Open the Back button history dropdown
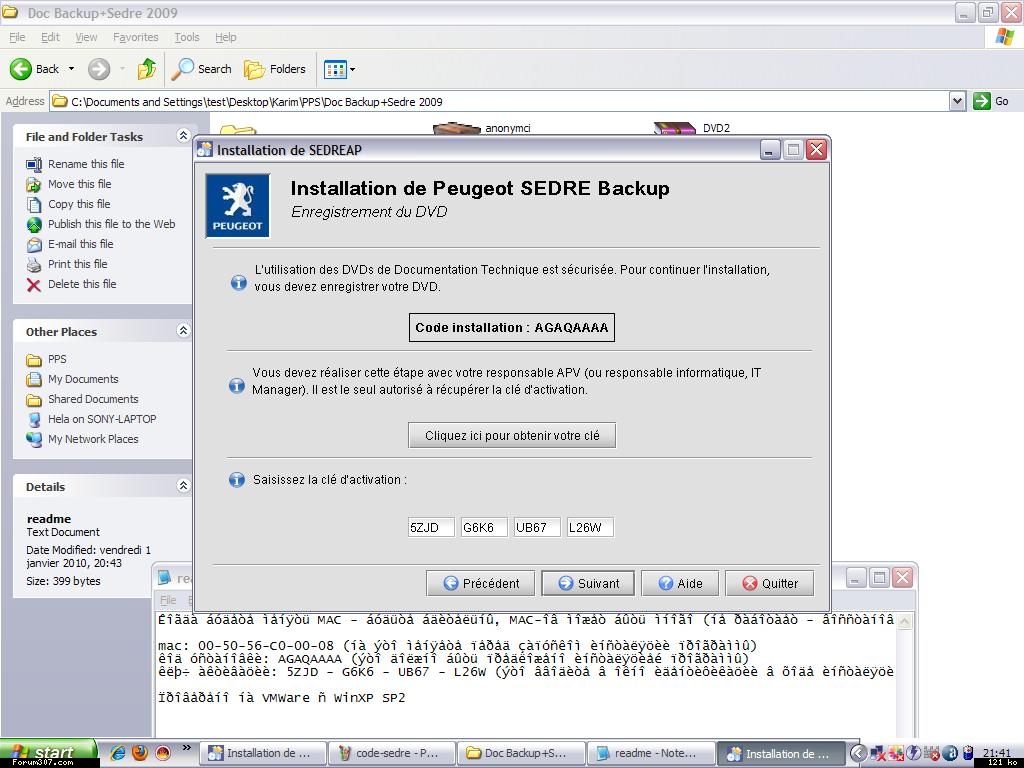1024x768 pixels. click(71, 69)
